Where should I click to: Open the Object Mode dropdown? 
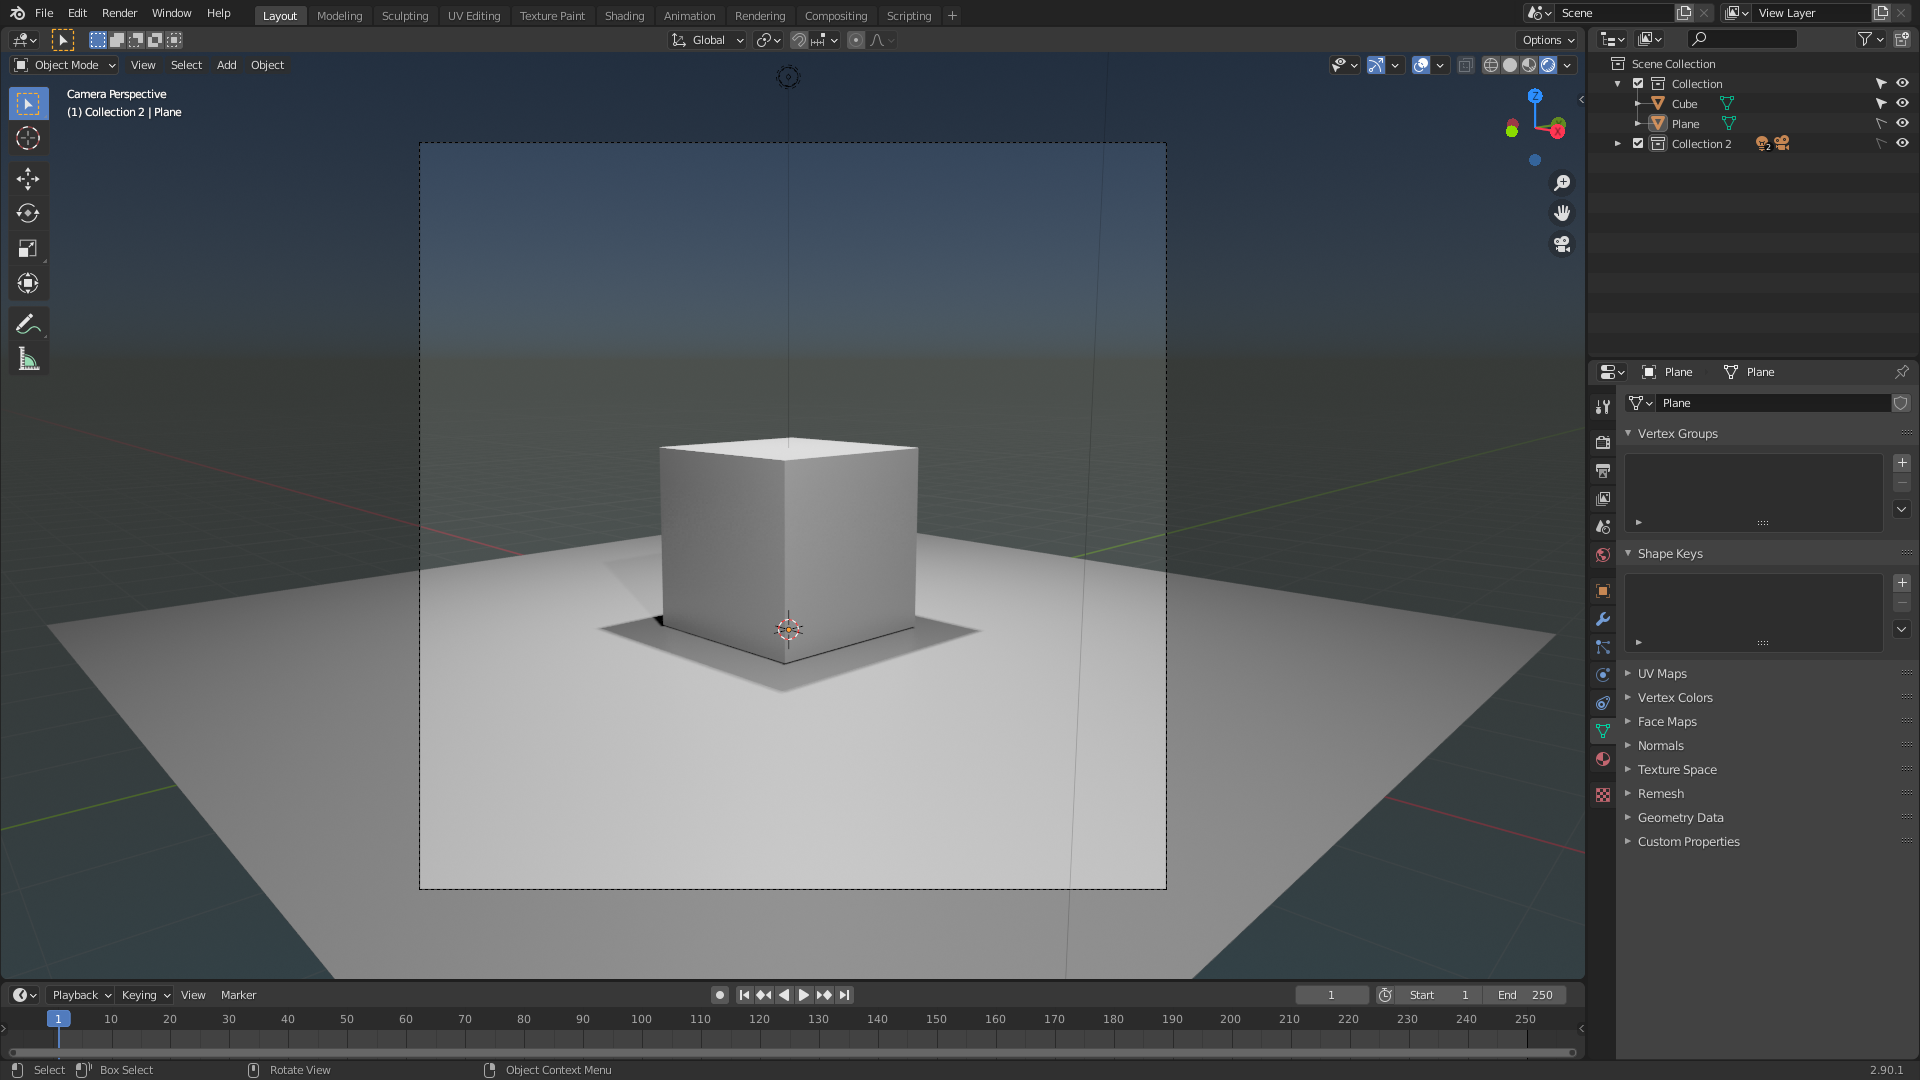coord(65,65)
